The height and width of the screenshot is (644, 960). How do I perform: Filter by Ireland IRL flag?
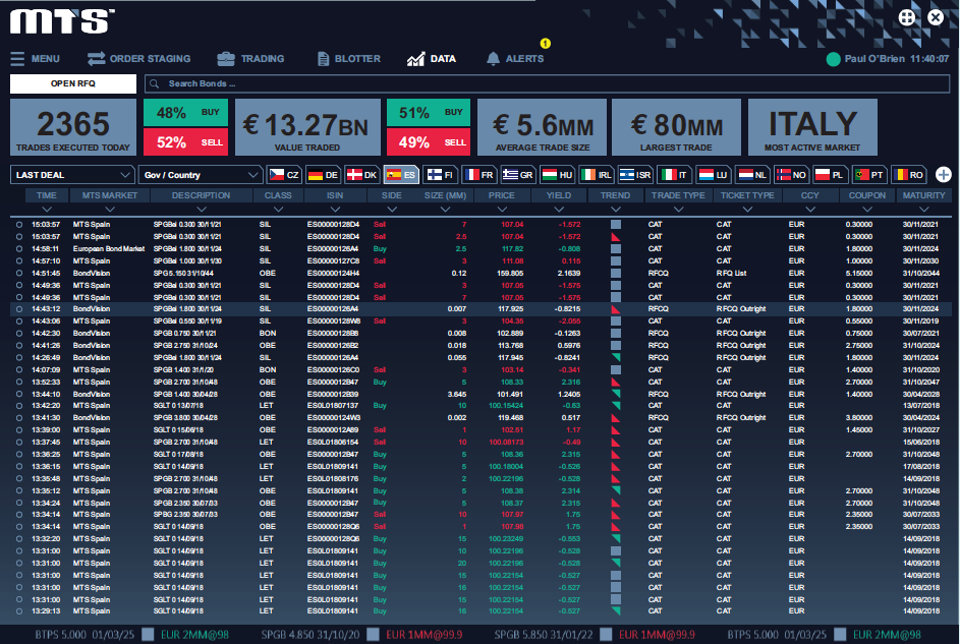point(596,174)
